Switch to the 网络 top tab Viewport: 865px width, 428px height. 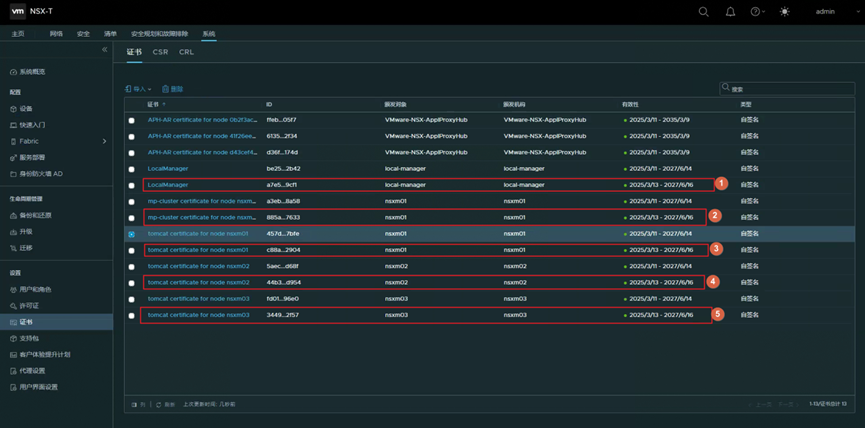(56, 34)
